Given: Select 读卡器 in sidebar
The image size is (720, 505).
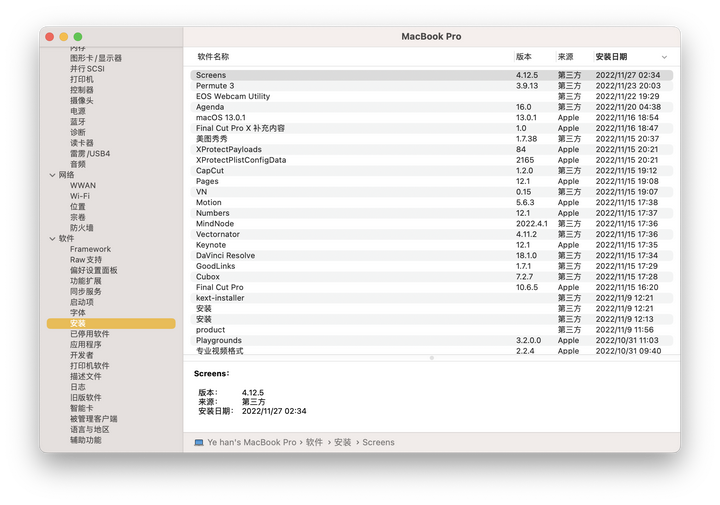Looking at the screenshot, I should (x=82, y=143).
